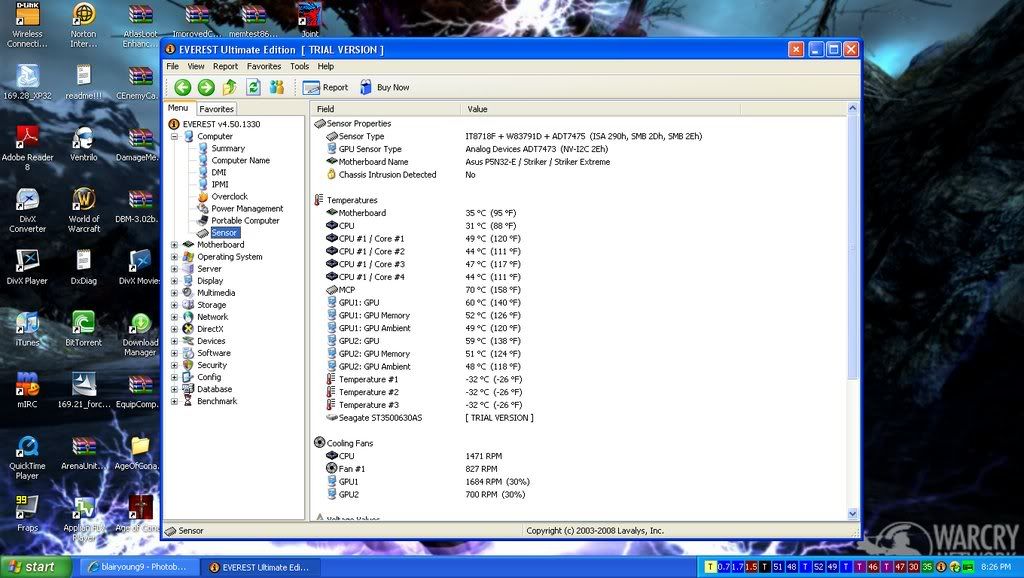
Task: Expand the Operating System tree node
Action: click(174, 257)
